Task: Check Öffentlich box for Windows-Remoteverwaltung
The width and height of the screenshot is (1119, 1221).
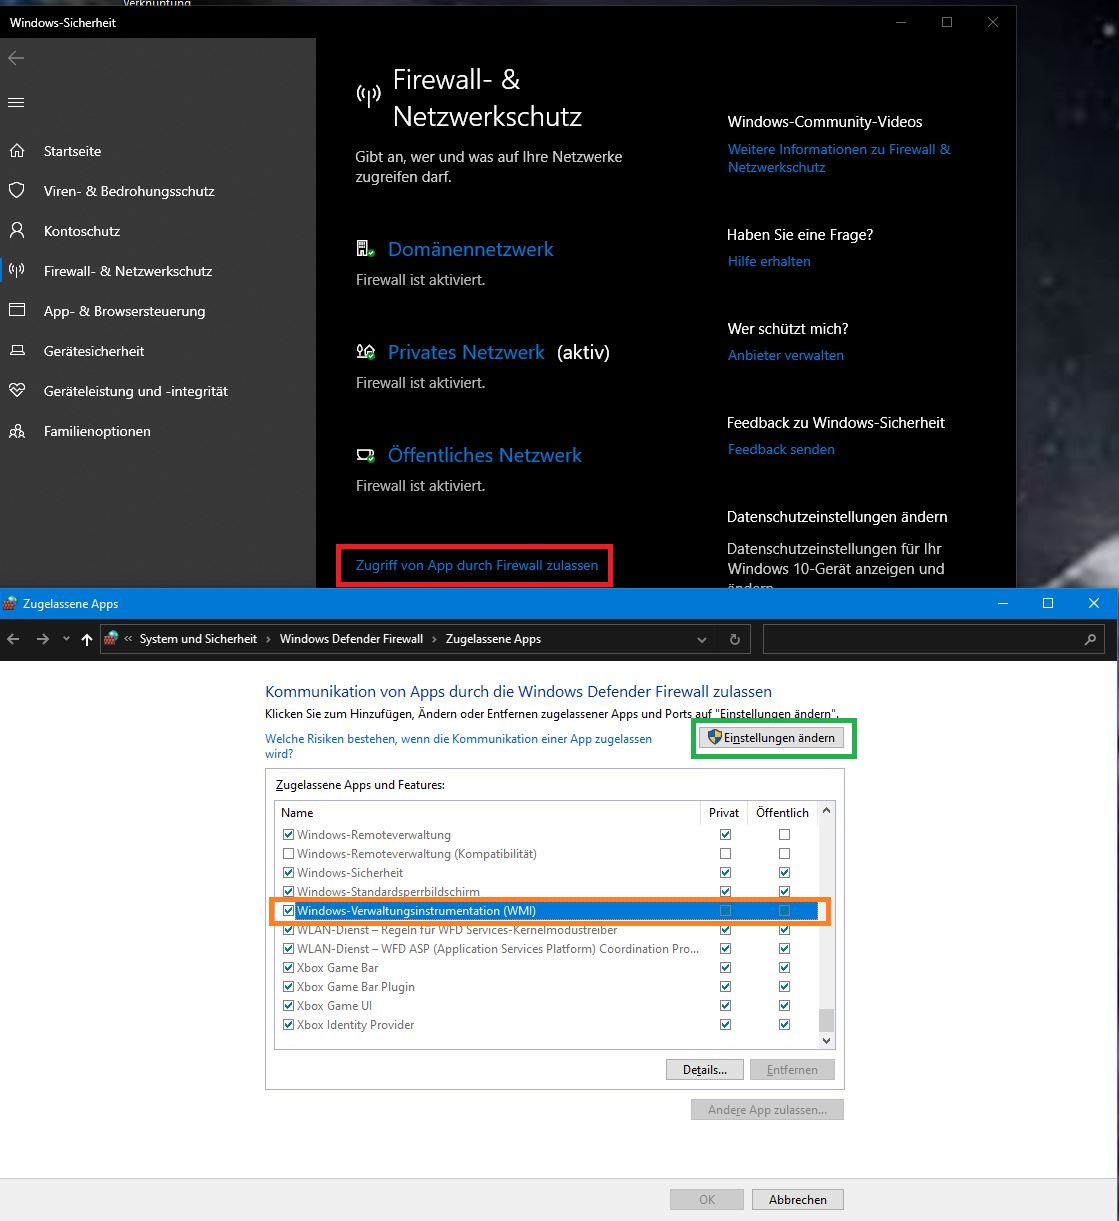Action: click(784, 835)
